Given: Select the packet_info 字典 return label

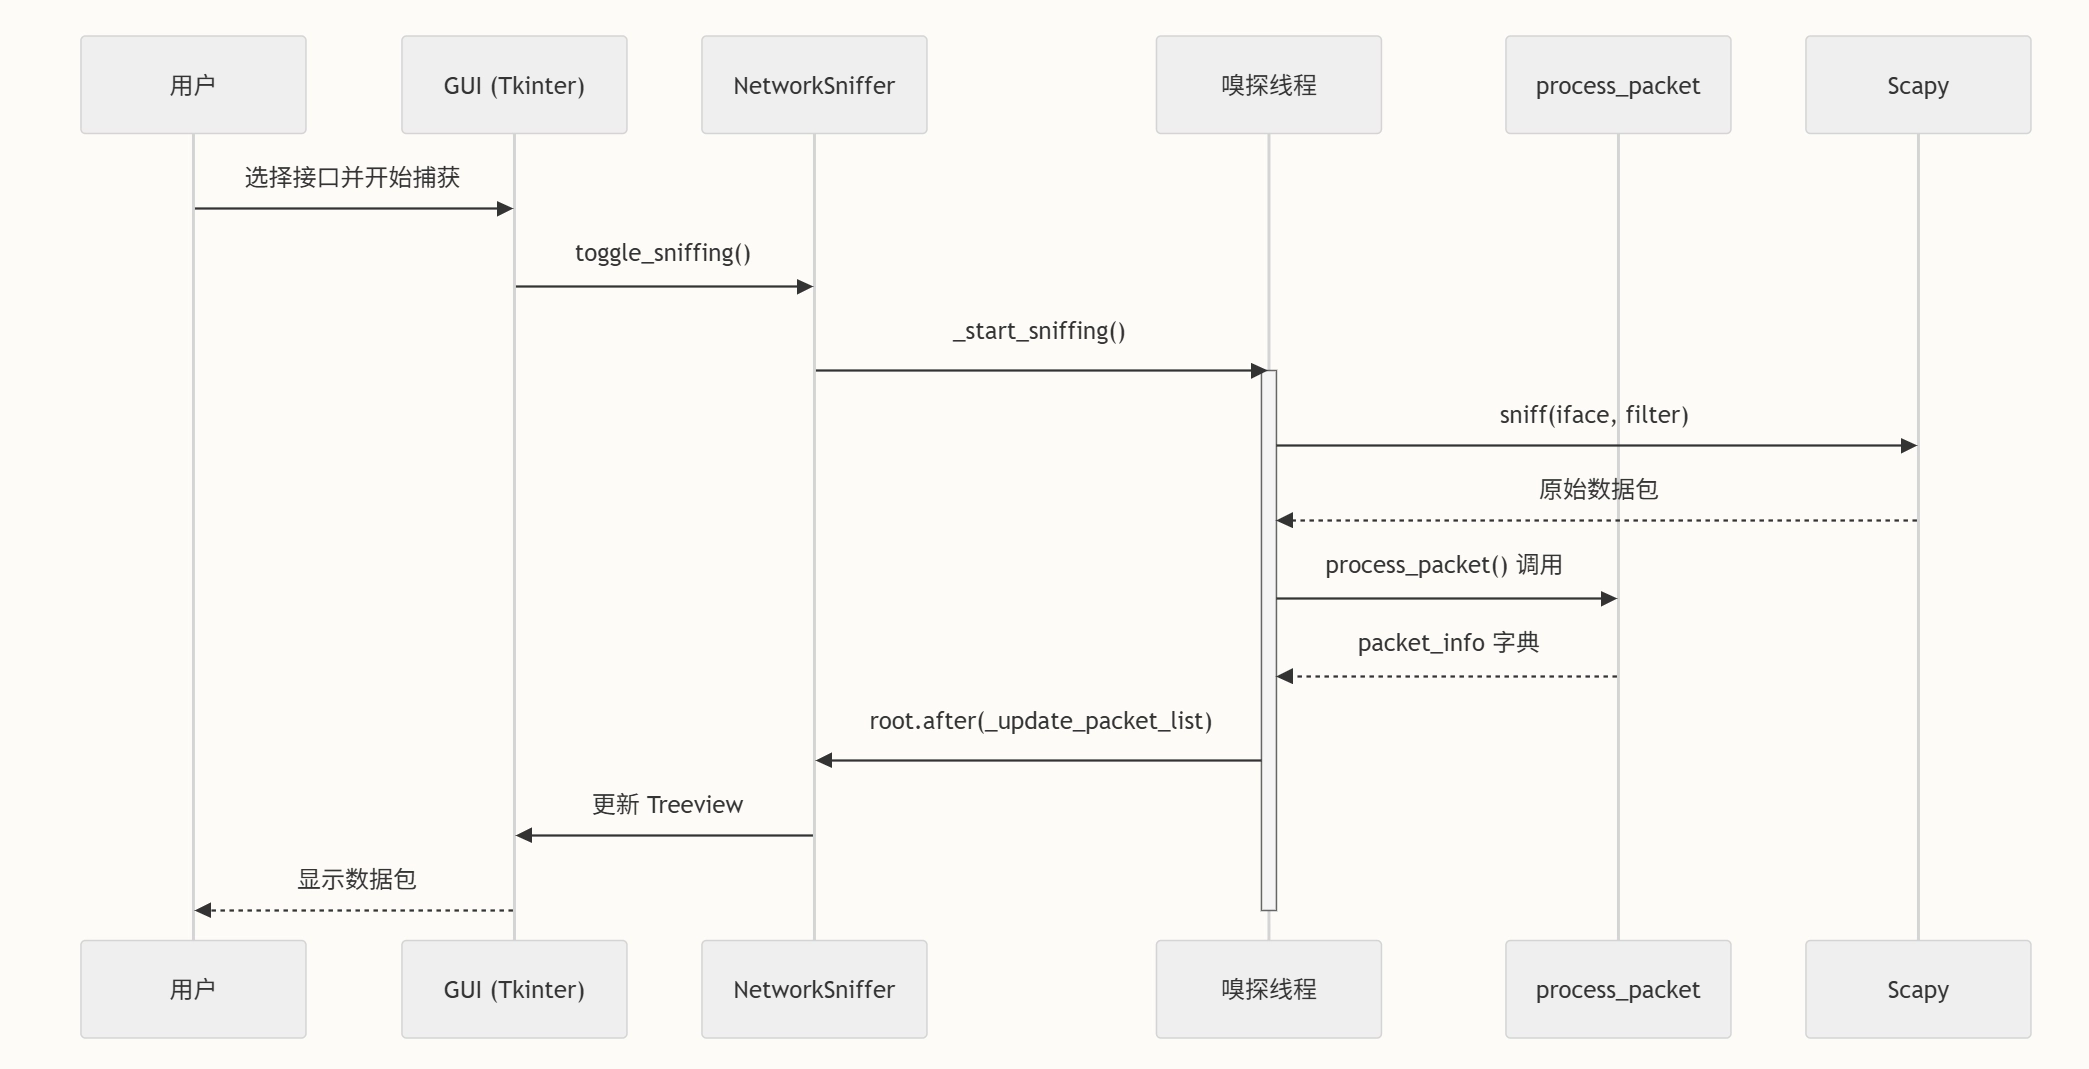Looking at the screenshot, I should tap(1448, 643).
